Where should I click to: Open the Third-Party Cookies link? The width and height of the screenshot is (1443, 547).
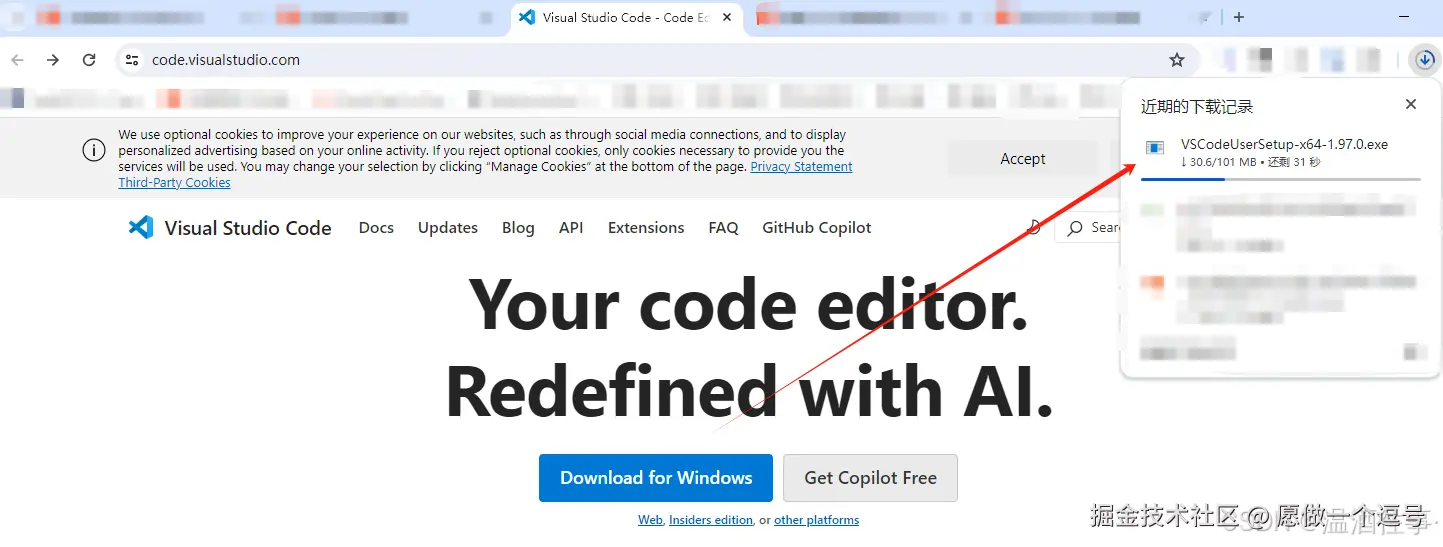tap(174, 183)
